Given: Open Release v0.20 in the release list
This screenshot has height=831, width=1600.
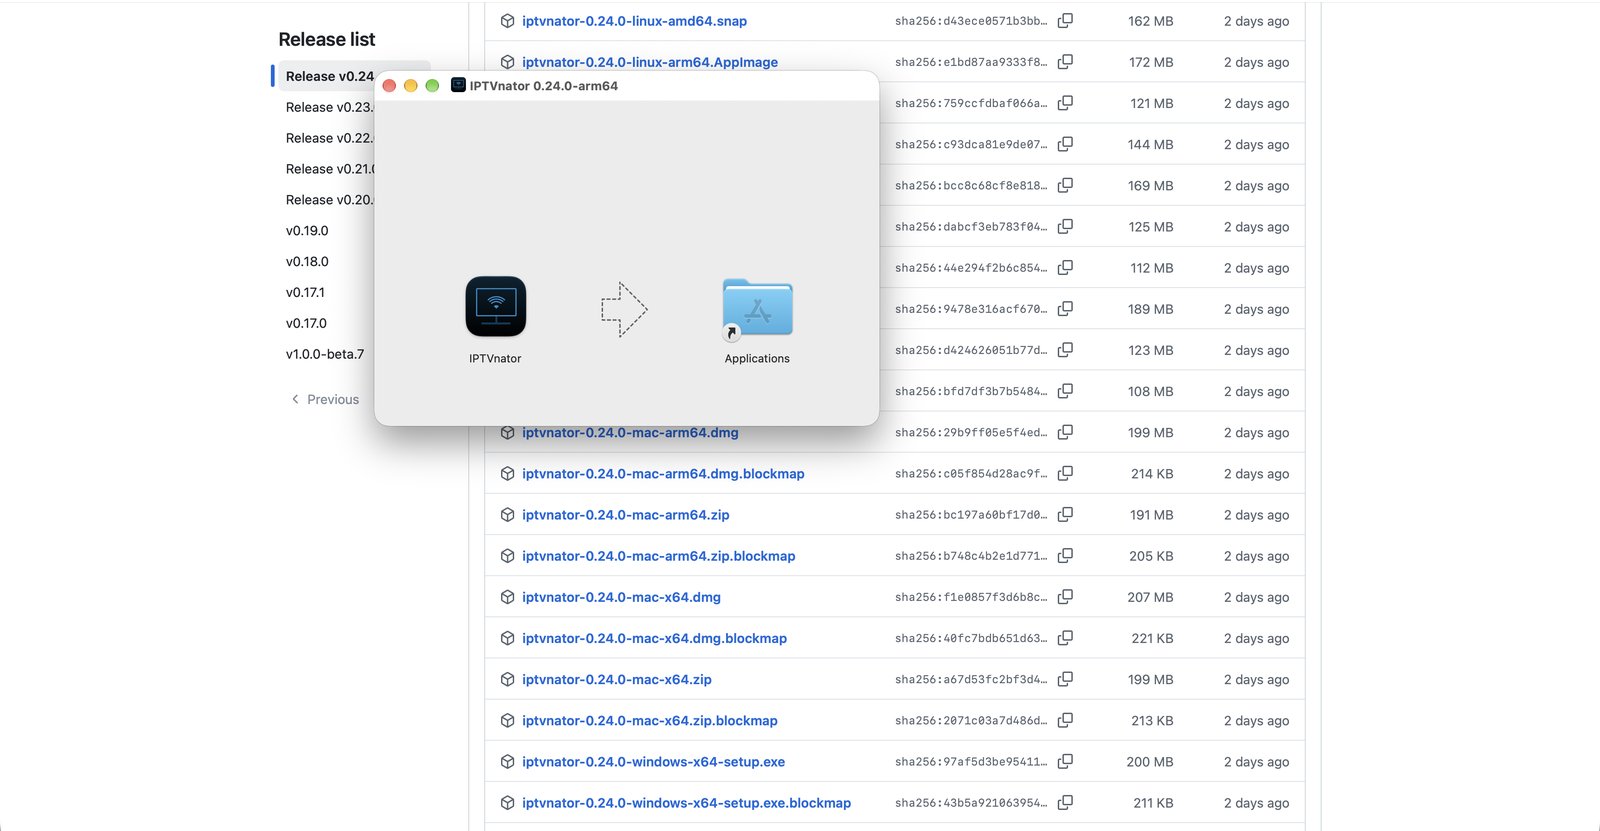Looking at the screenshot, I should 329,200.
